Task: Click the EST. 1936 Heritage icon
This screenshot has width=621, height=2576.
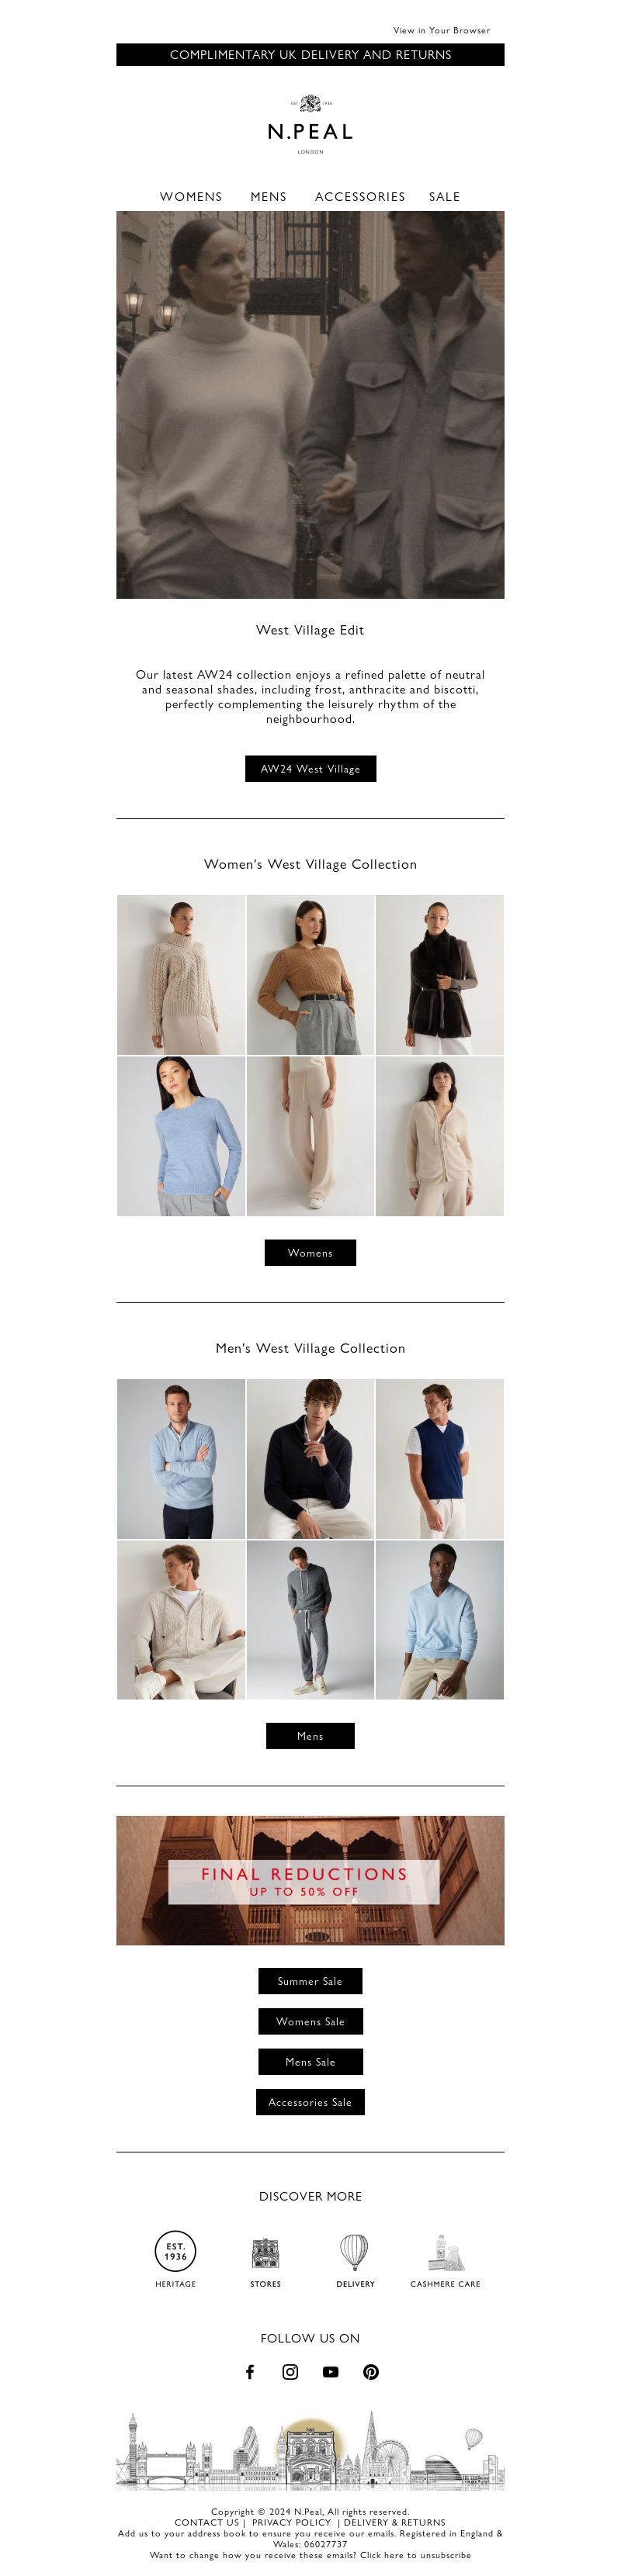Action: click(x=176, y=2251)
